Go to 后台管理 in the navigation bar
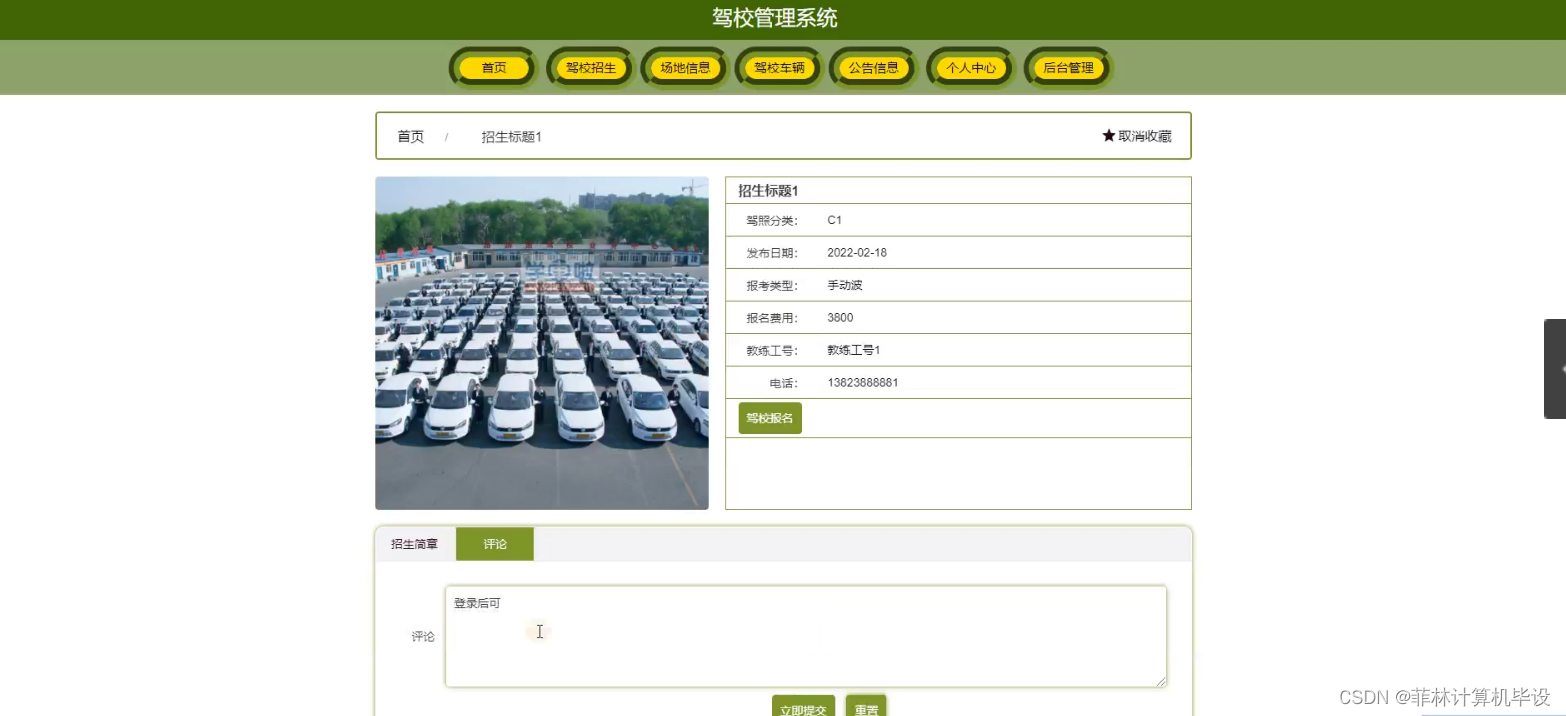The width and height of the screenshot is (1566, 716). point(1068,68)
